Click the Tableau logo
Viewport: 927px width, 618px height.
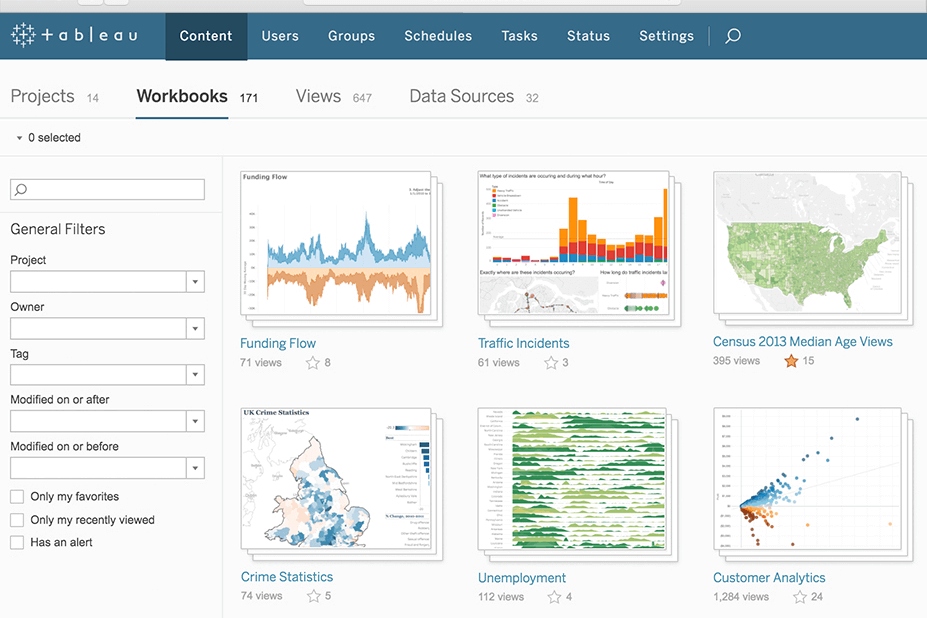pos(74,35)
